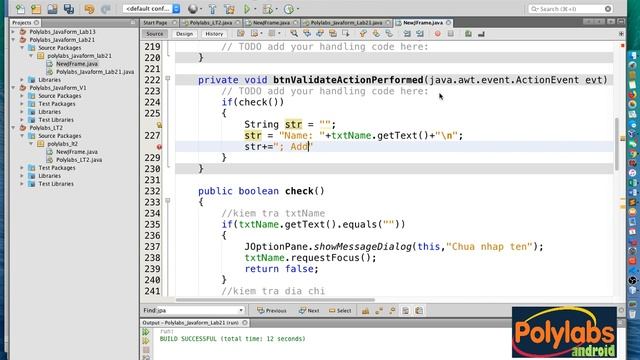
Task: Click the Shift Line Right editor icon
Action: point(420,33)
